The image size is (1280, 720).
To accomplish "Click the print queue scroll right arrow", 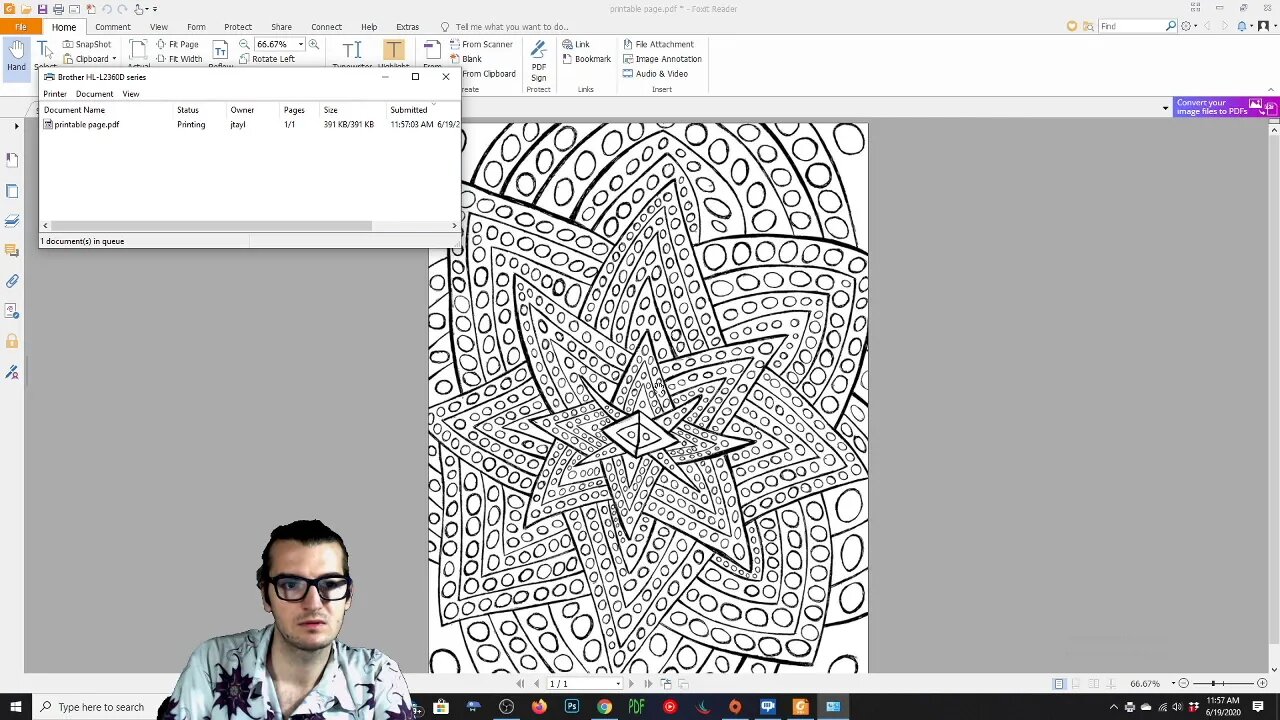I will click(454, 226).
